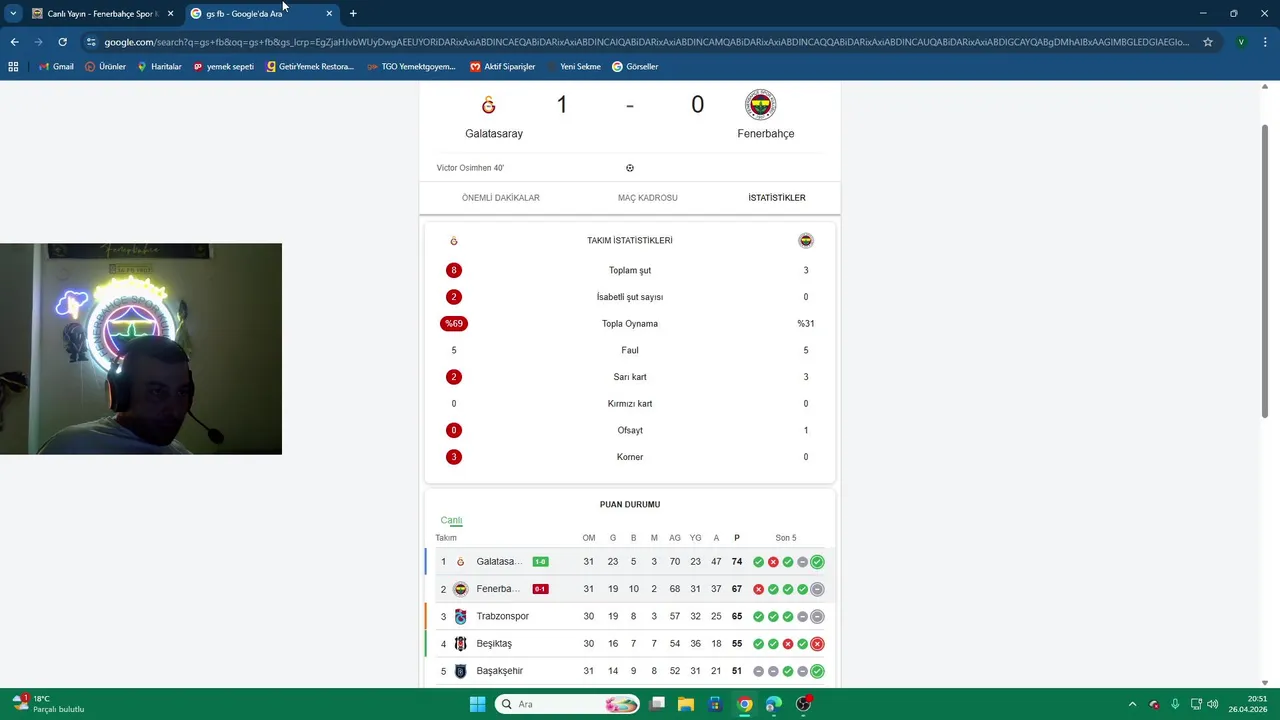Open the Aktif Siparişler bookmark

tap(502, 67)
